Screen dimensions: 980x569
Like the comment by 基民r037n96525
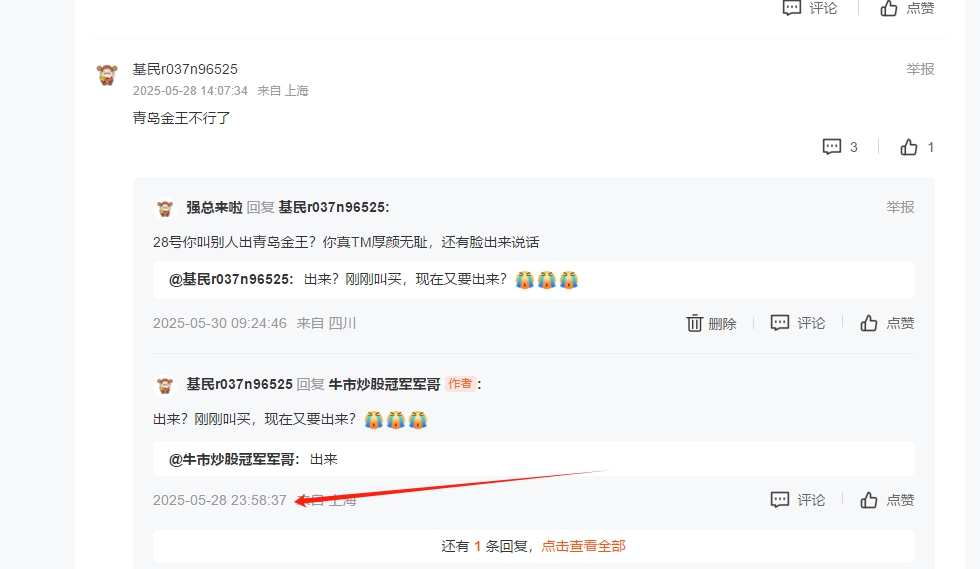[909, 147]
